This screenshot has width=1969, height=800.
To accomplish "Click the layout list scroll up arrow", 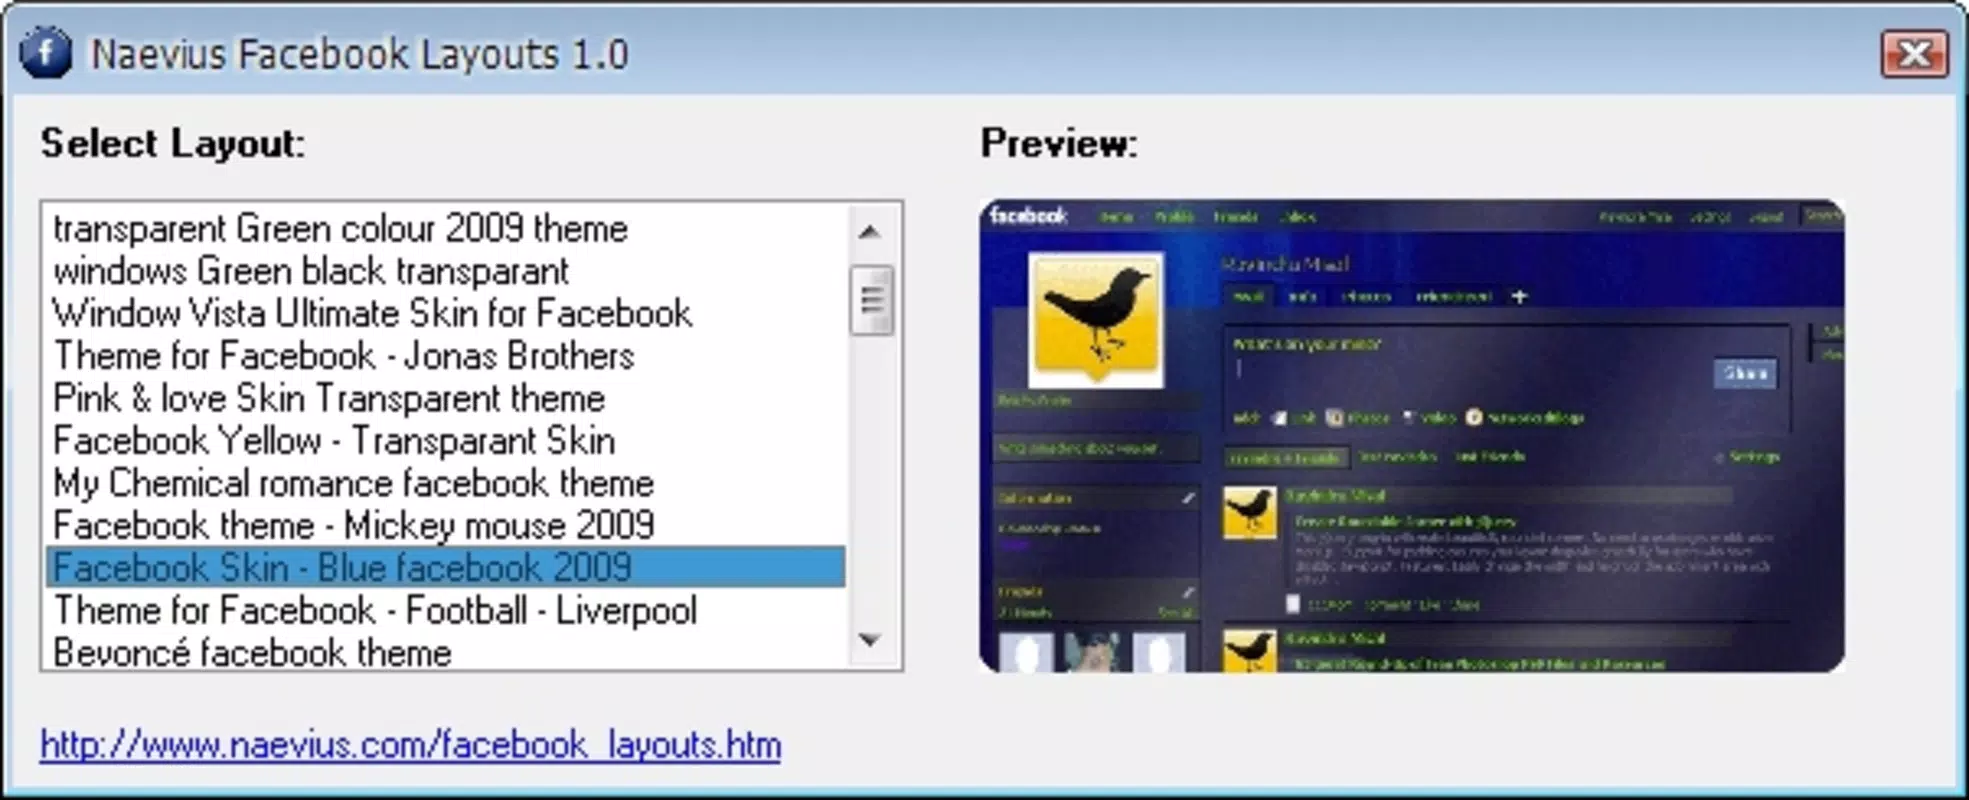I will point(870,232).
